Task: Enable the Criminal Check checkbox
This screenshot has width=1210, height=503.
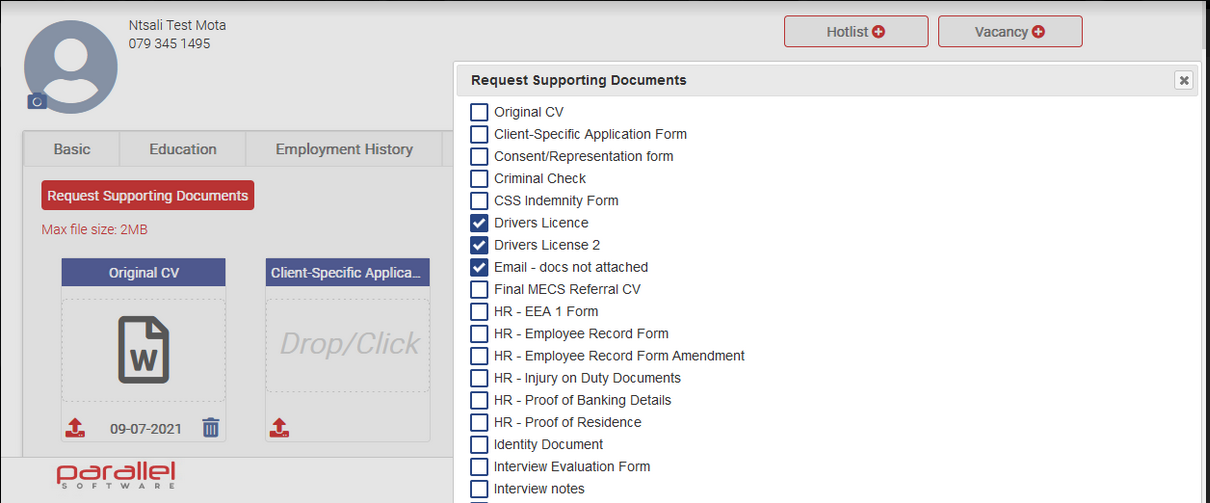Action: click(x=479, y=179)
